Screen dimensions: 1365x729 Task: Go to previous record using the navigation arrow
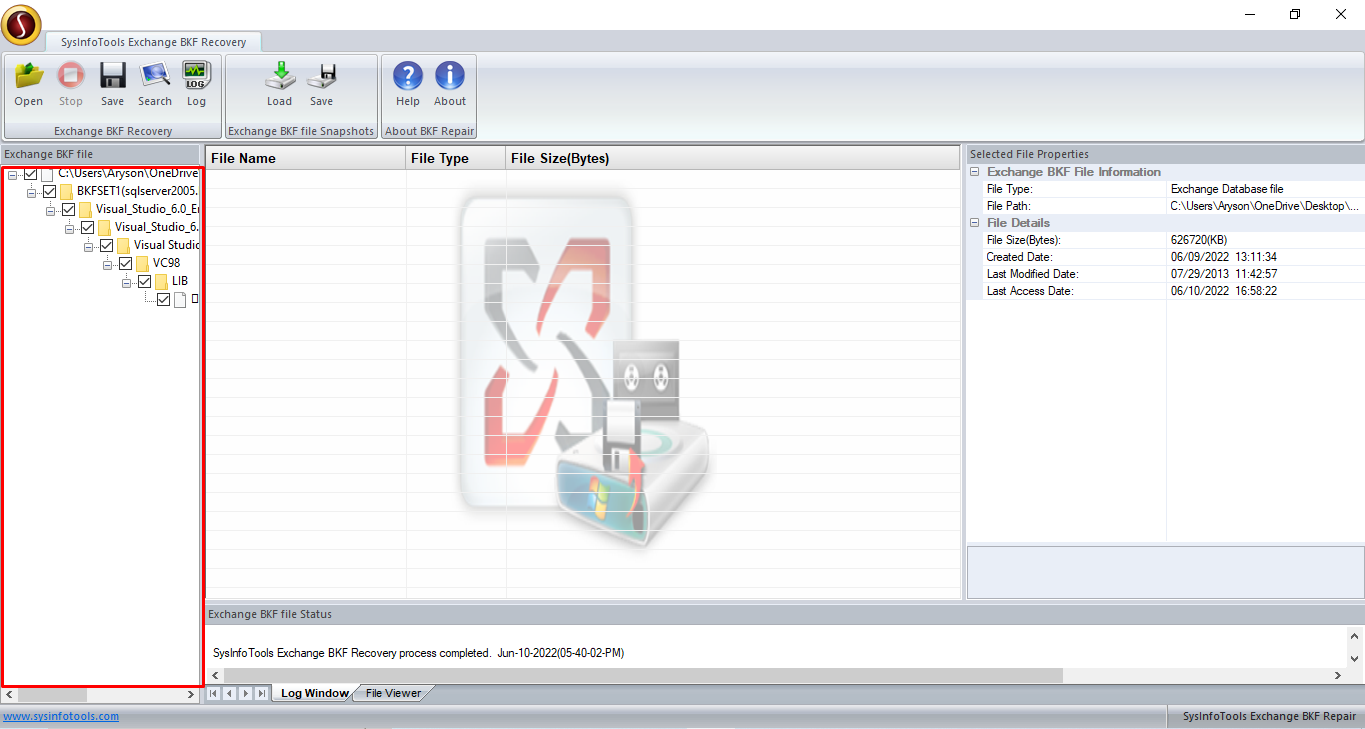(230, 693)
